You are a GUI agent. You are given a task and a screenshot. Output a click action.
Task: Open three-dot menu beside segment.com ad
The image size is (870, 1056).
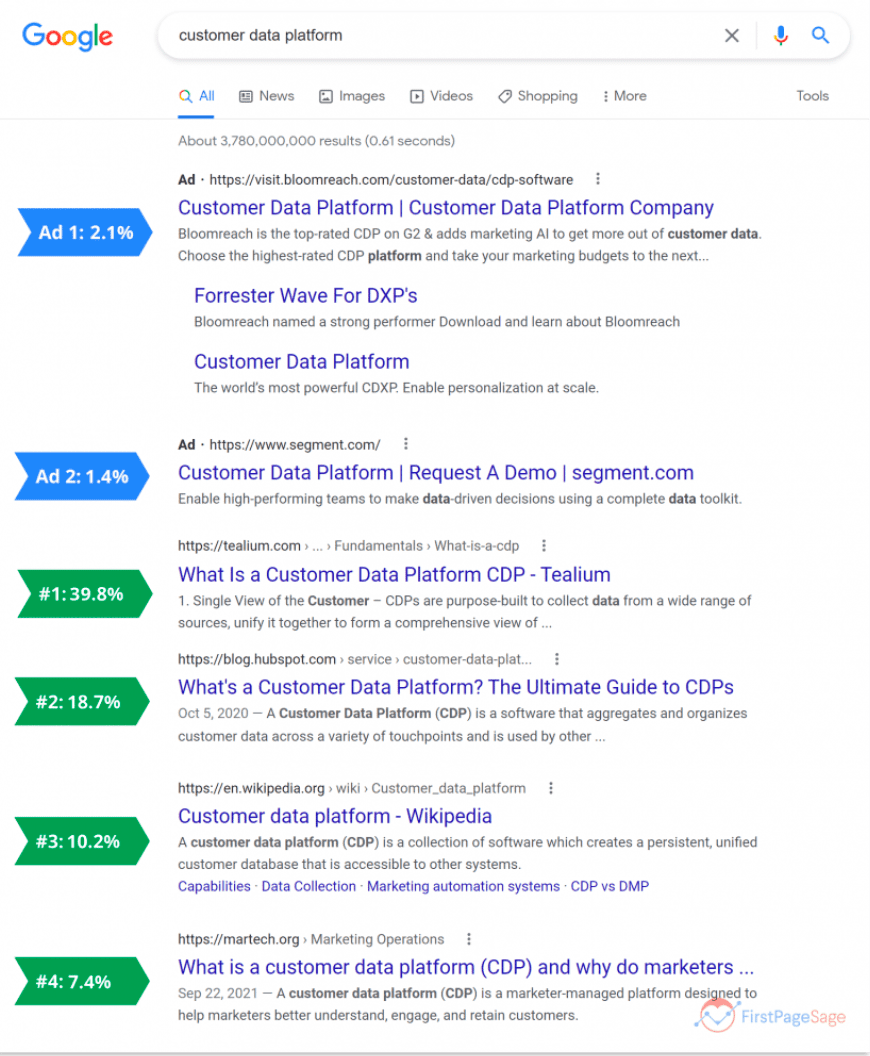(405, 444)
